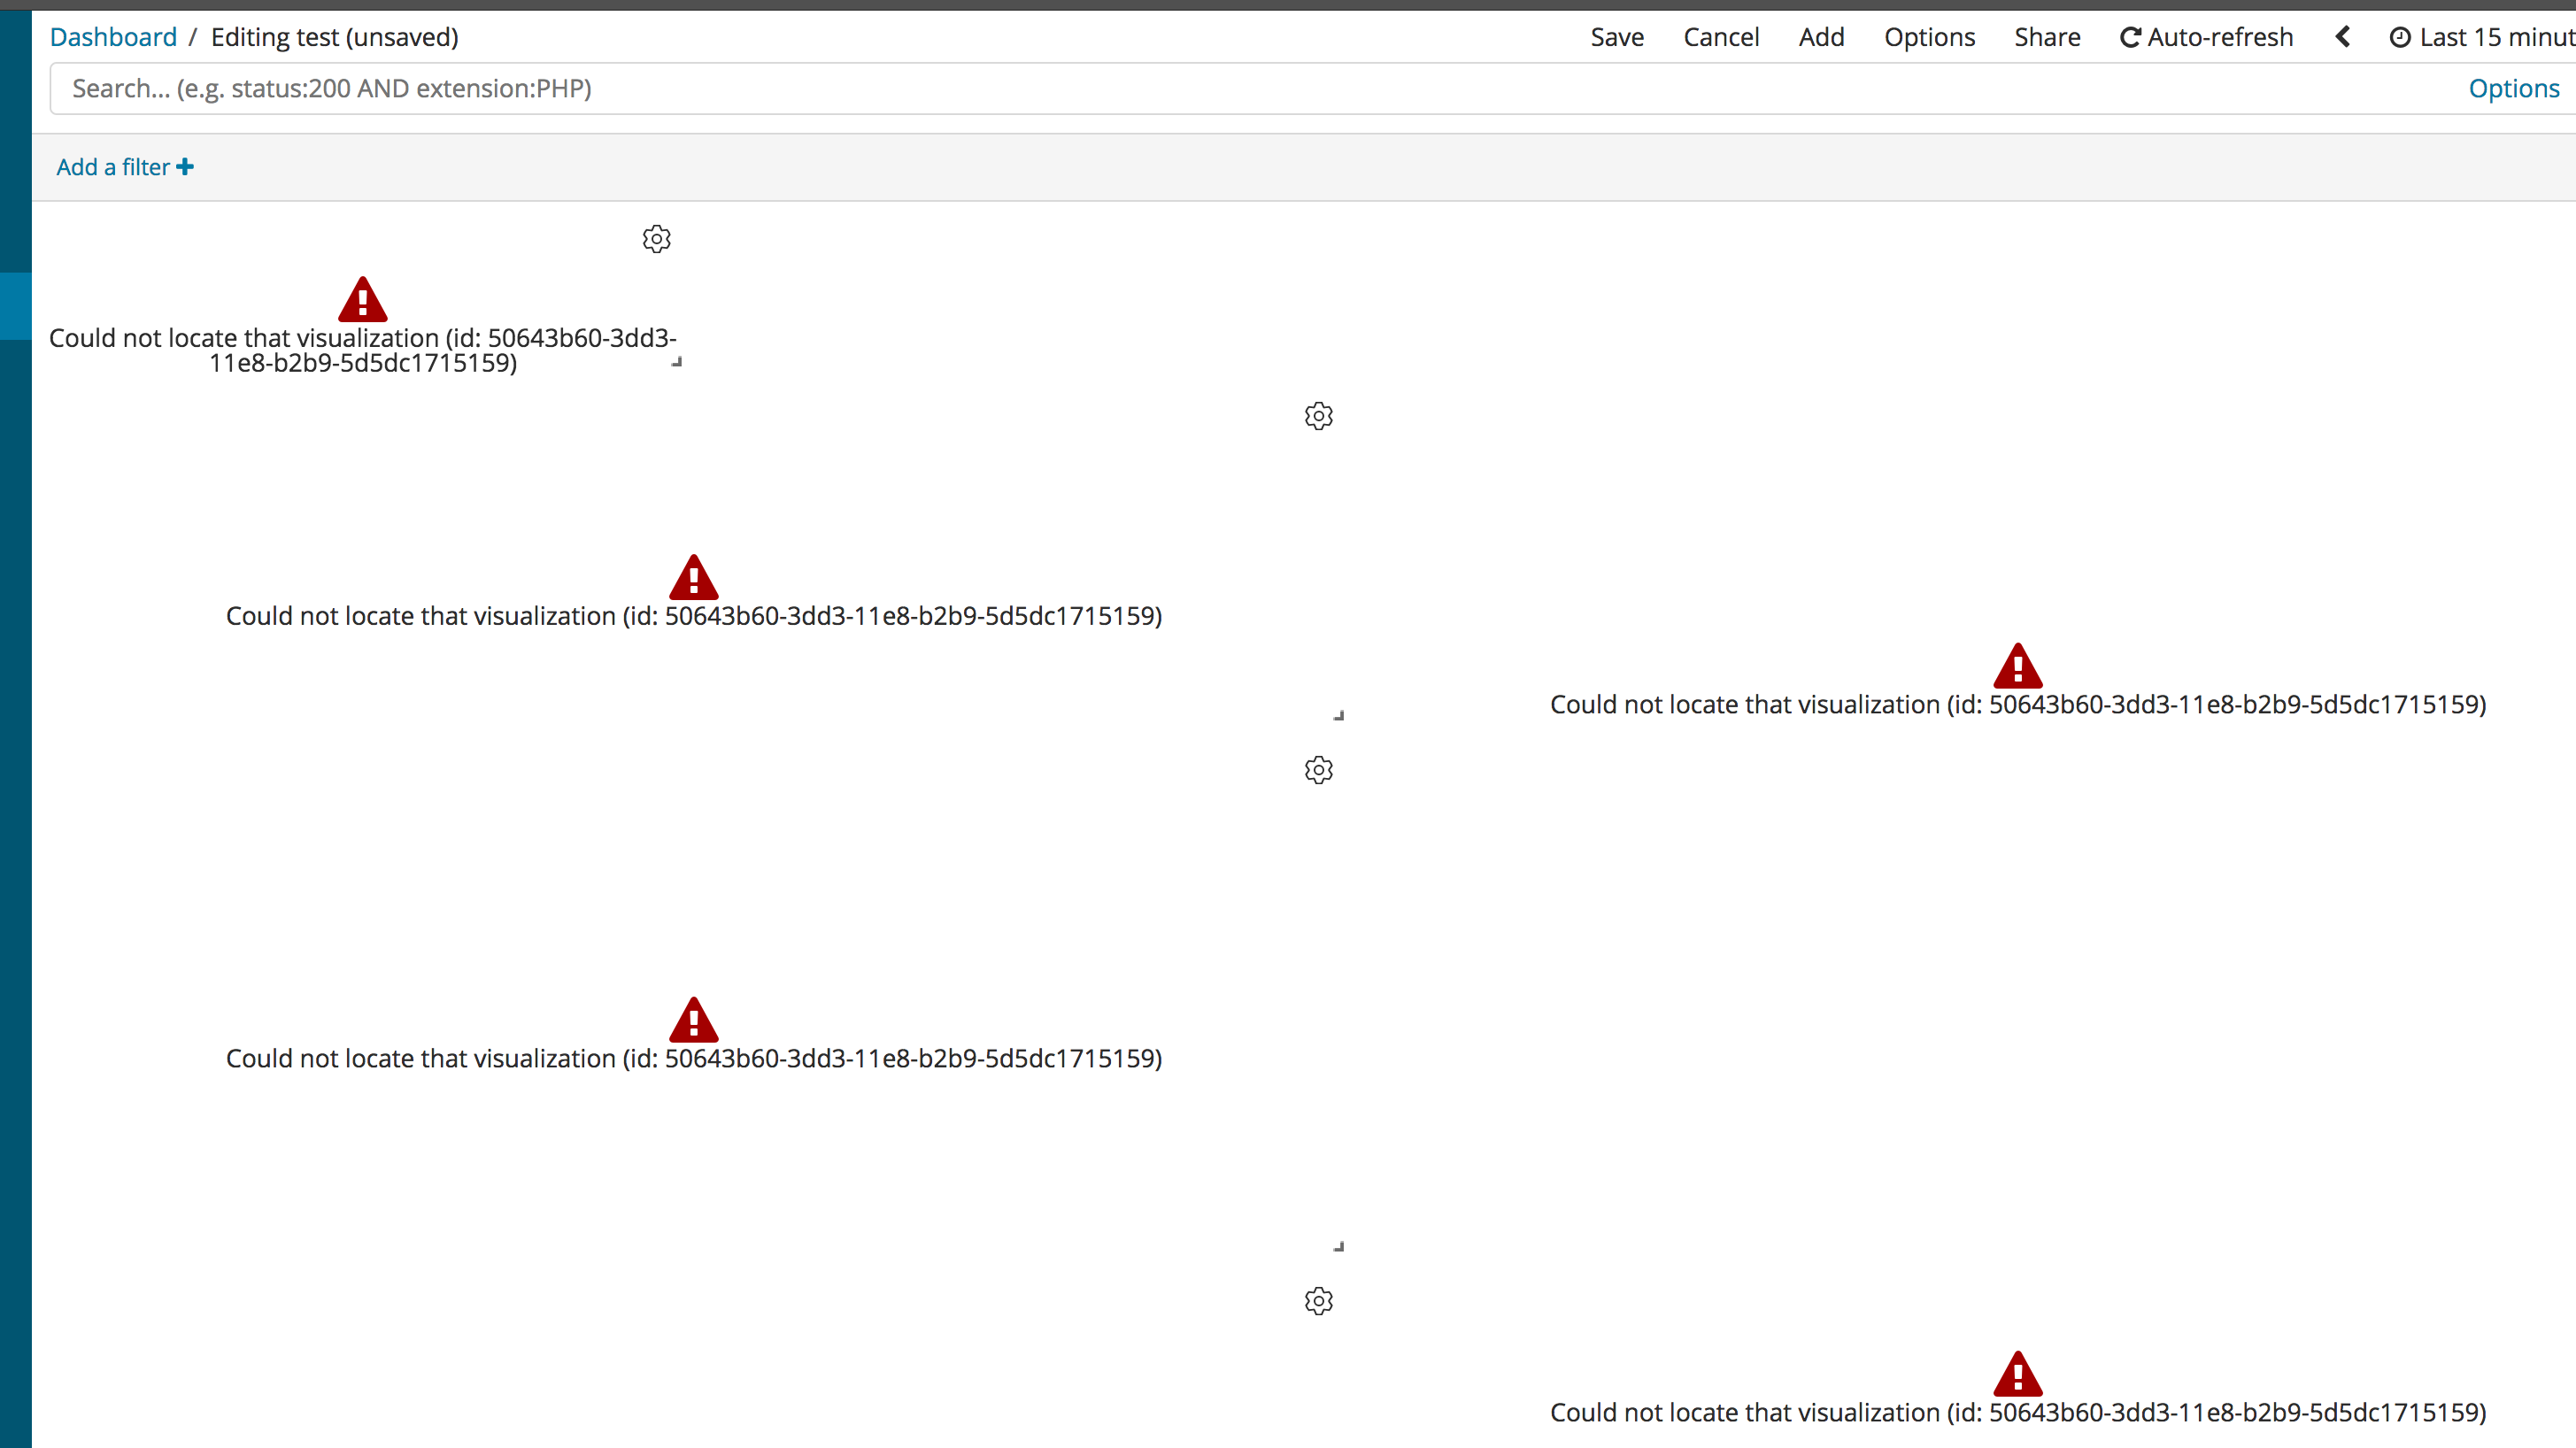Open gear menu on right-side error panel

[x=1318, y=416]
